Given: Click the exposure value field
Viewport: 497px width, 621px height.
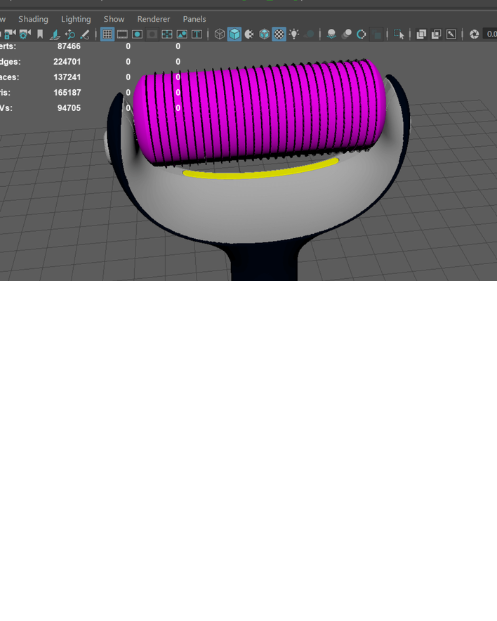Looking at the screenshot, I should pos(490,34).
